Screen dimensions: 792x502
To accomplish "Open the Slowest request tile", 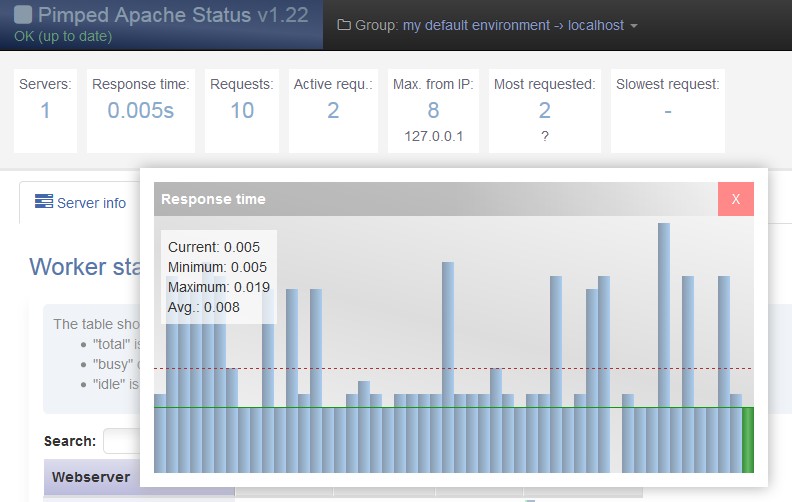I will pyautogui.click(x=668, y=111).
